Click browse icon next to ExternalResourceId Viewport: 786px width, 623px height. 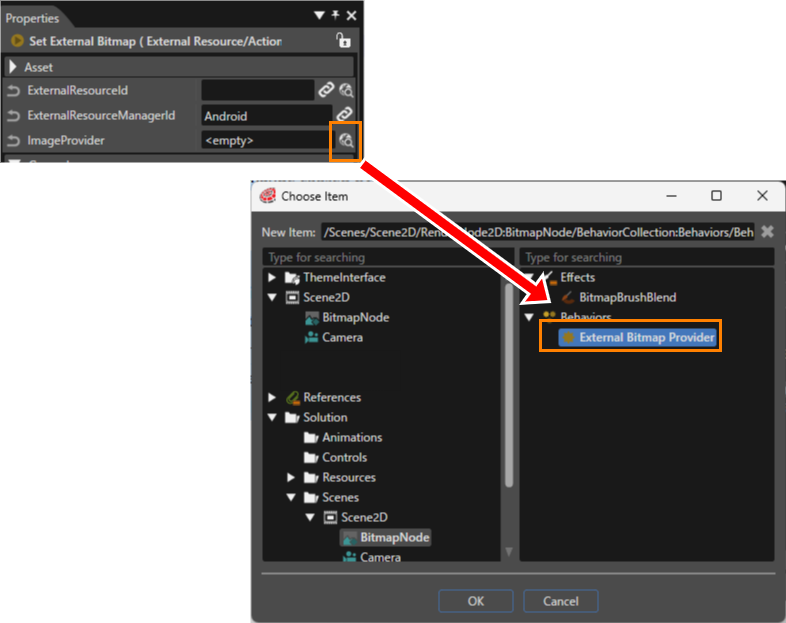[346, 90]
